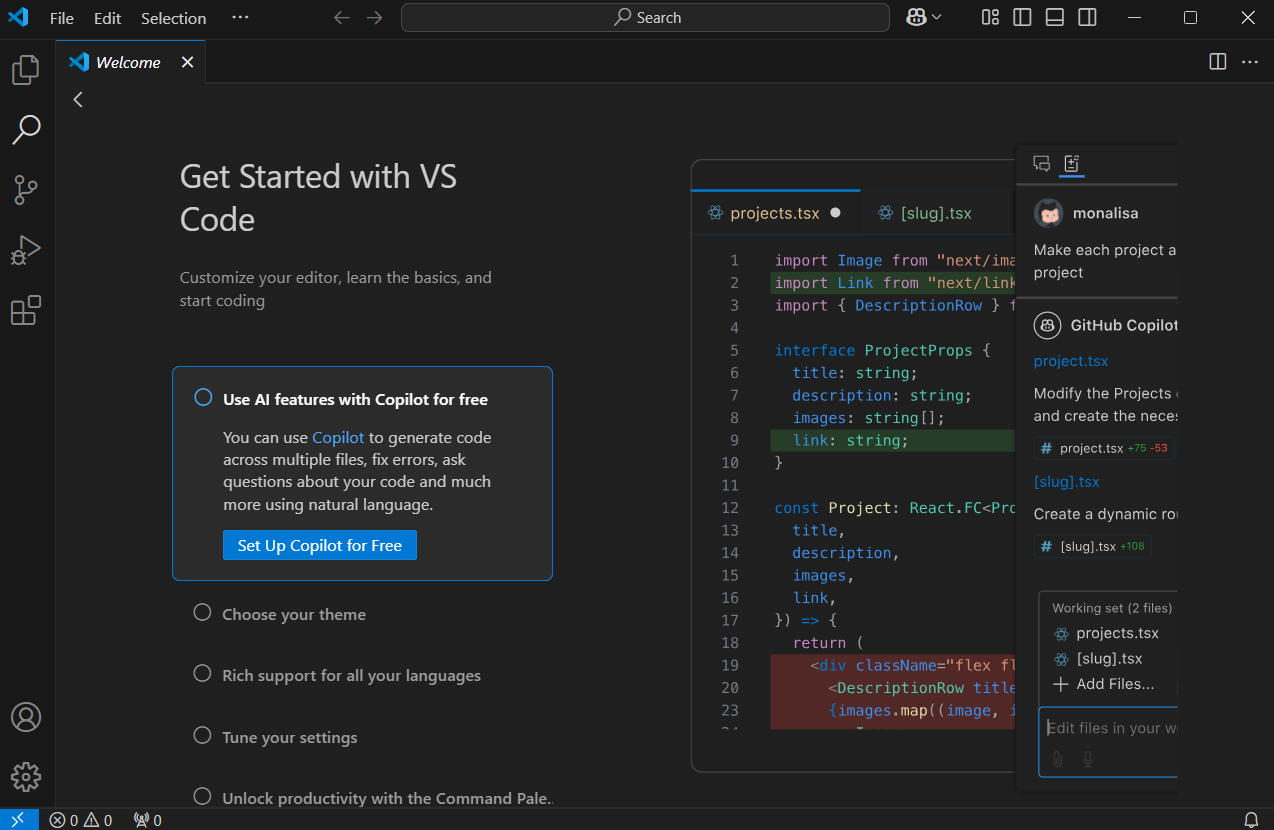This screenshot has width=1274, height=830.
Task: Close the Welcome tab
Action: [187, 62]
